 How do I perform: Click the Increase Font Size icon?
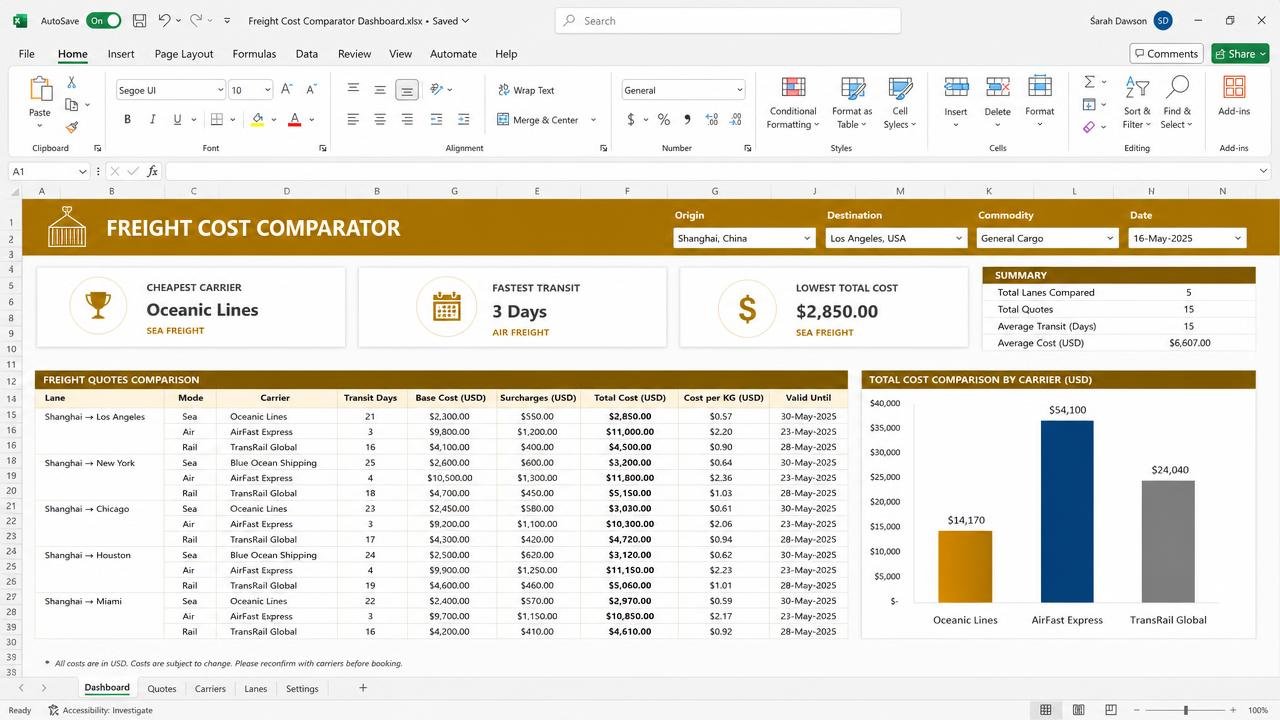(287, 89)
